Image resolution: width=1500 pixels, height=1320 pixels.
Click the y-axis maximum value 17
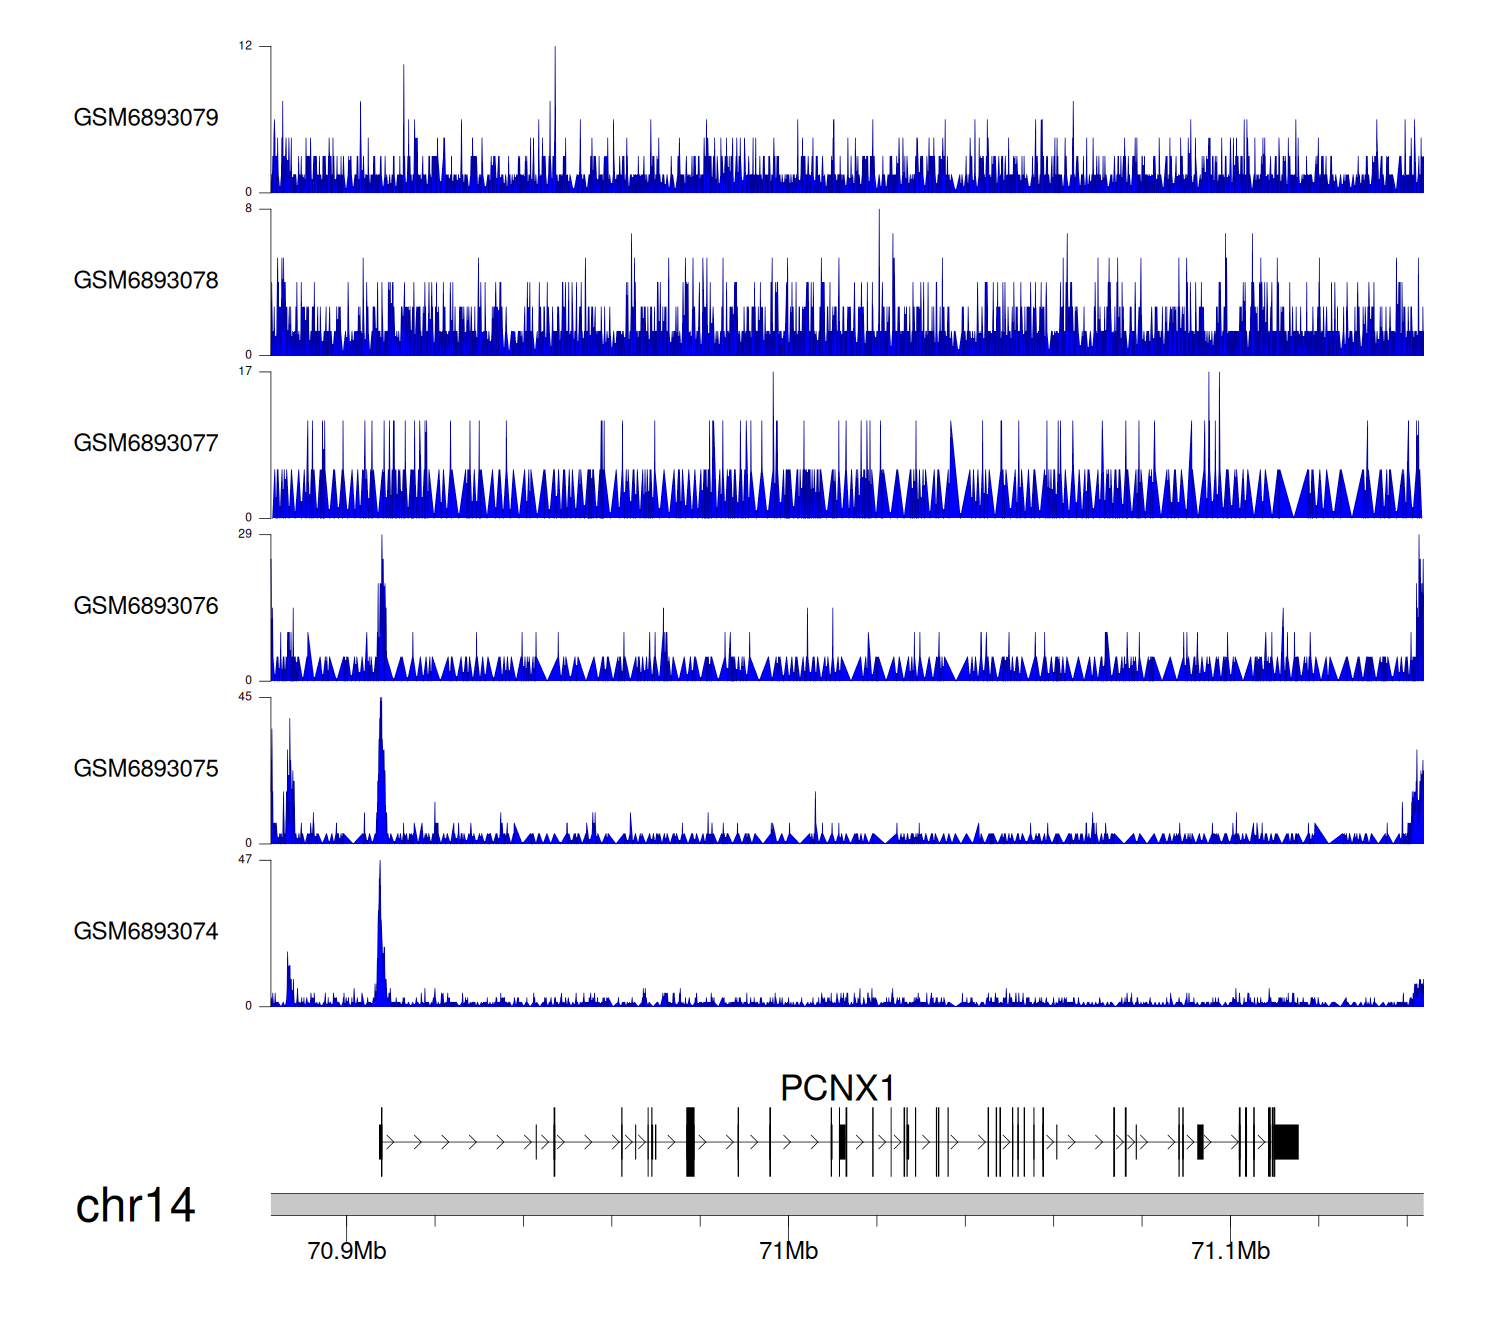(x=245, y=371)
